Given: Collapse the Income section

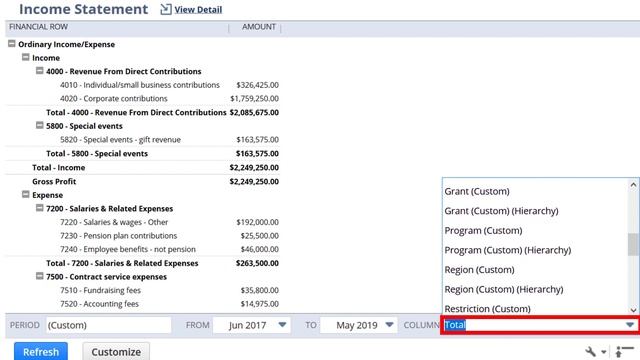Looking at the screenshot, I should [26, 57].
